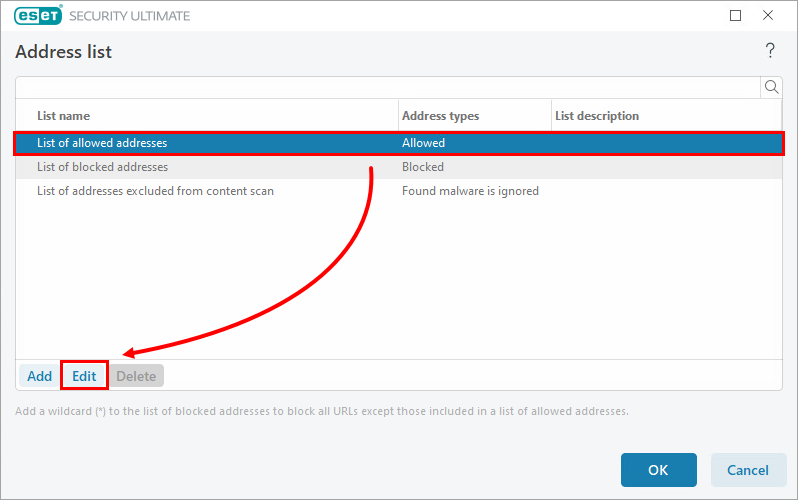The height and width of the screenshot is (500, 798).
Task: Close the ESET Security Ultimate window
Action: 768,16
